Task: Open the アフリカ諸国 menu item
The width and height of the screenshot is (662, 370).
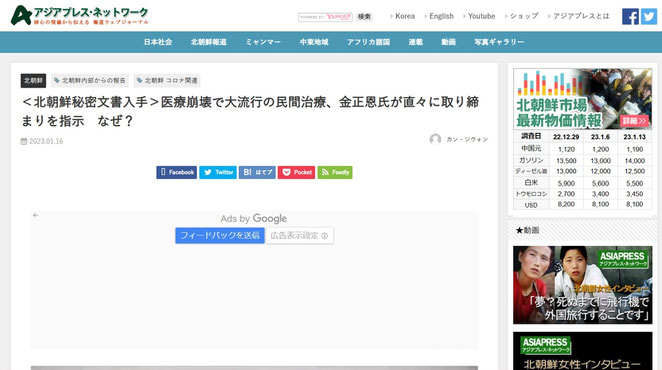Action: tap(368, 42)
